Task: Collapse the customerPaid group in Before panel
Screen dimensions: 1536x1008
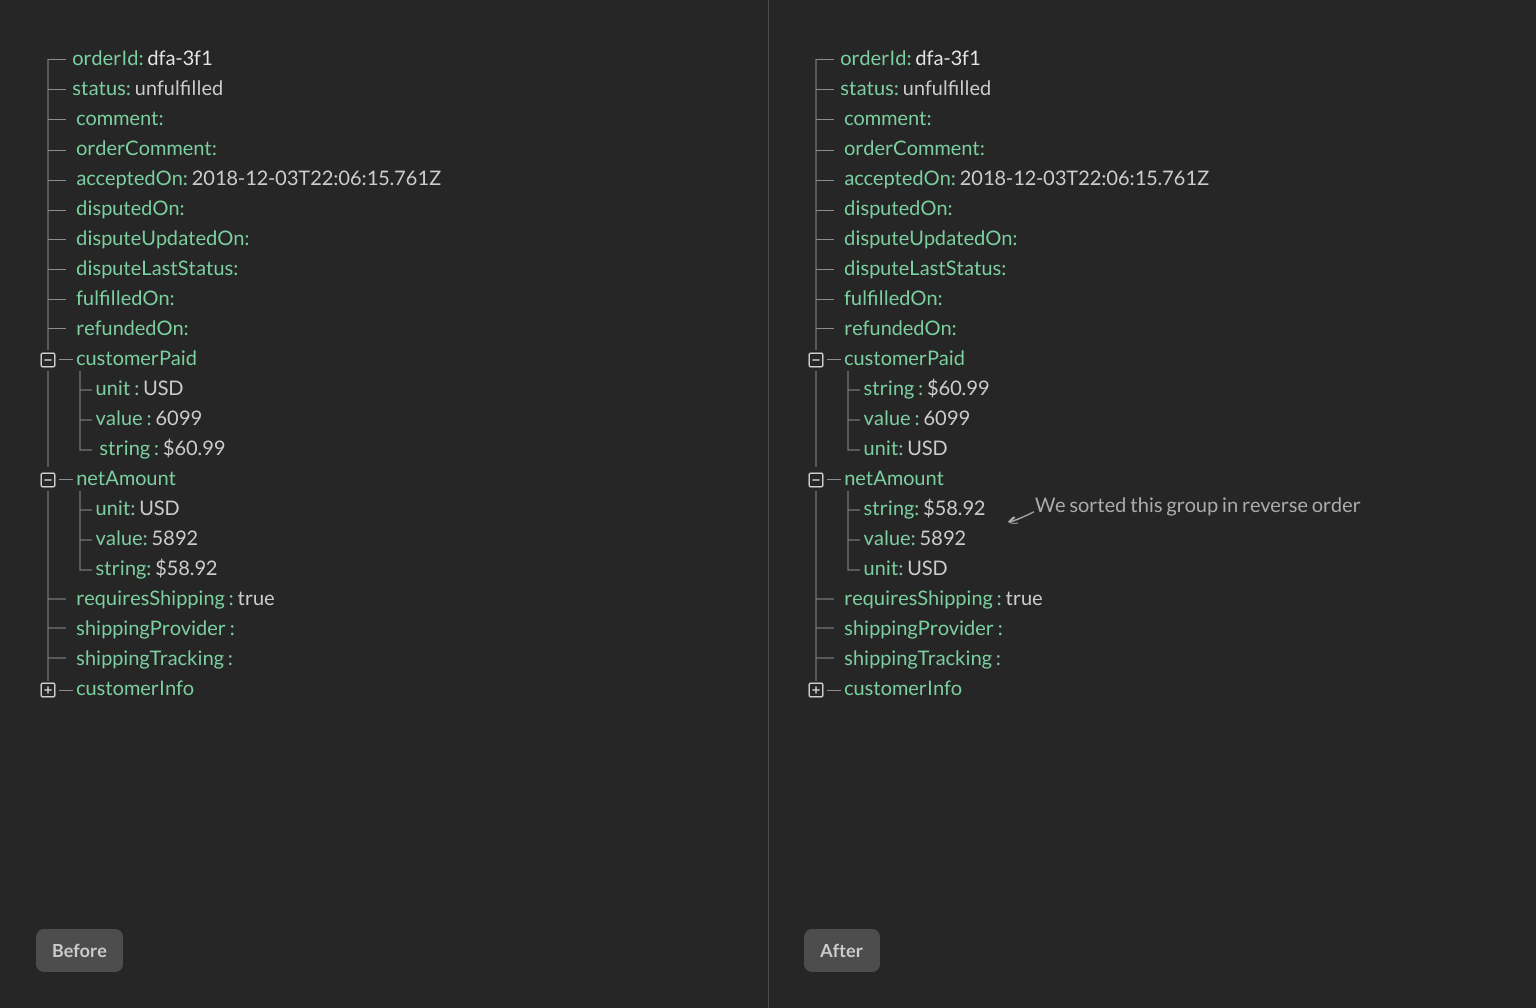Action: point(47,359)
